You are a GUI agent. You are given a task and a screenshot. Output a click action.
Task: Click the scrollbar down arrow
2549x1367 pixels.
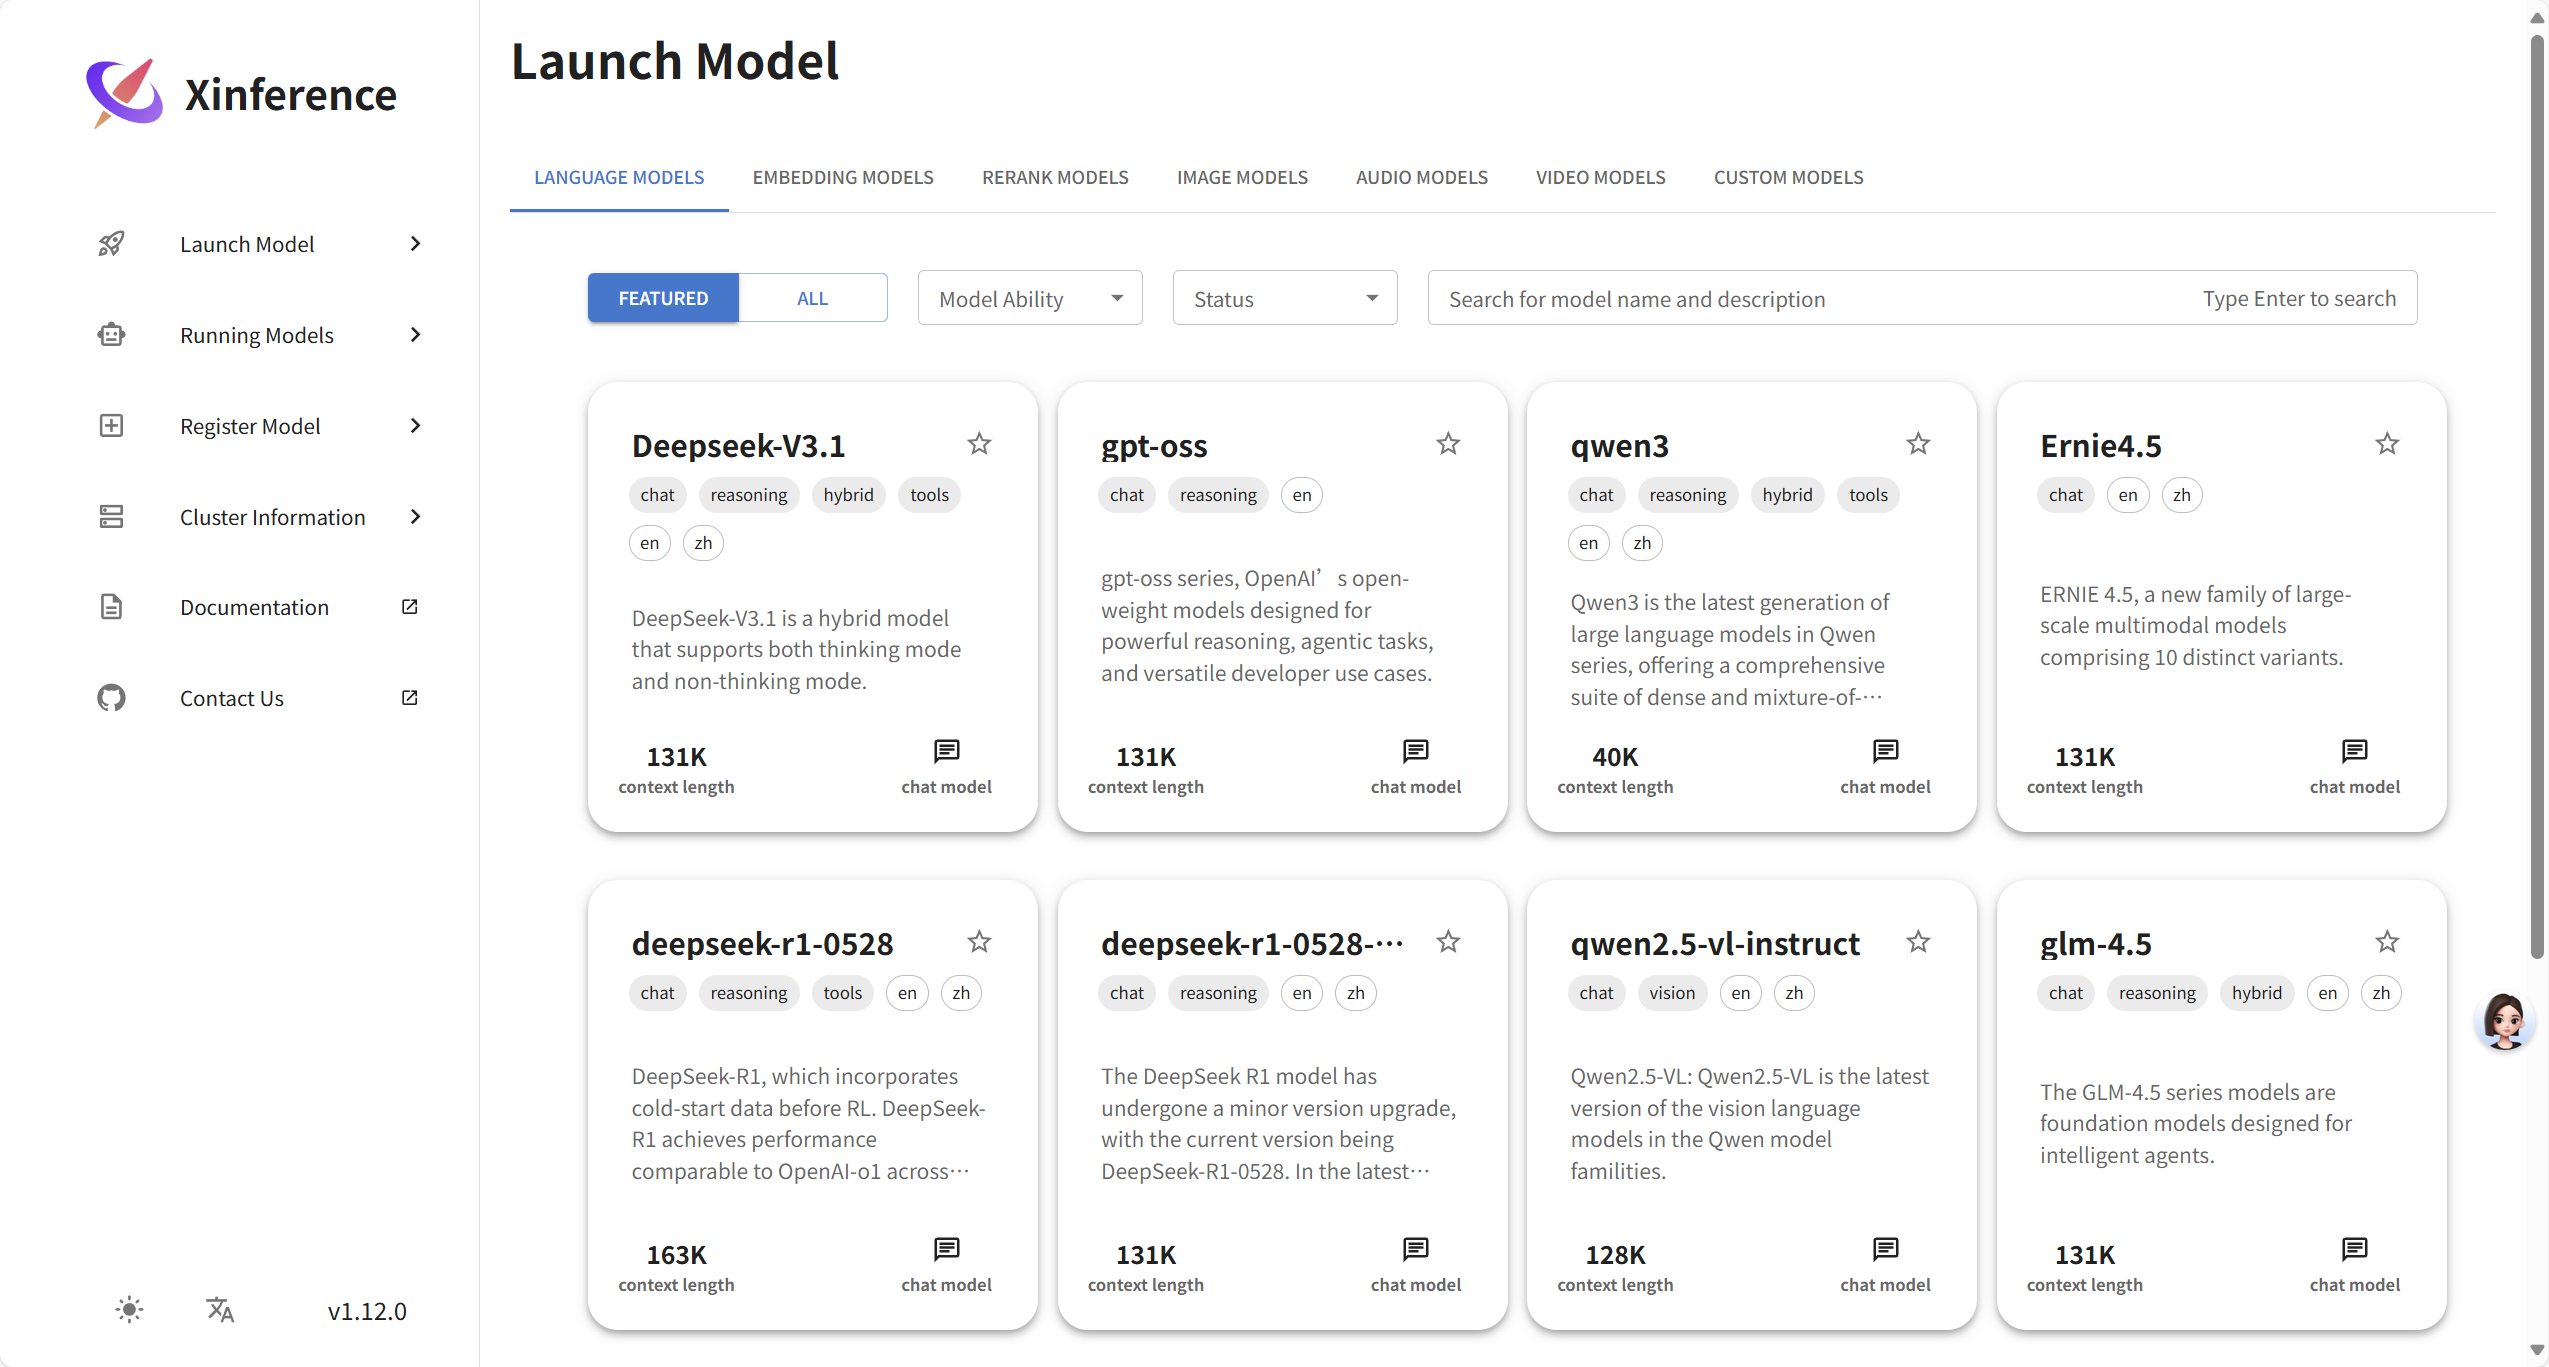[2536, 1350]
